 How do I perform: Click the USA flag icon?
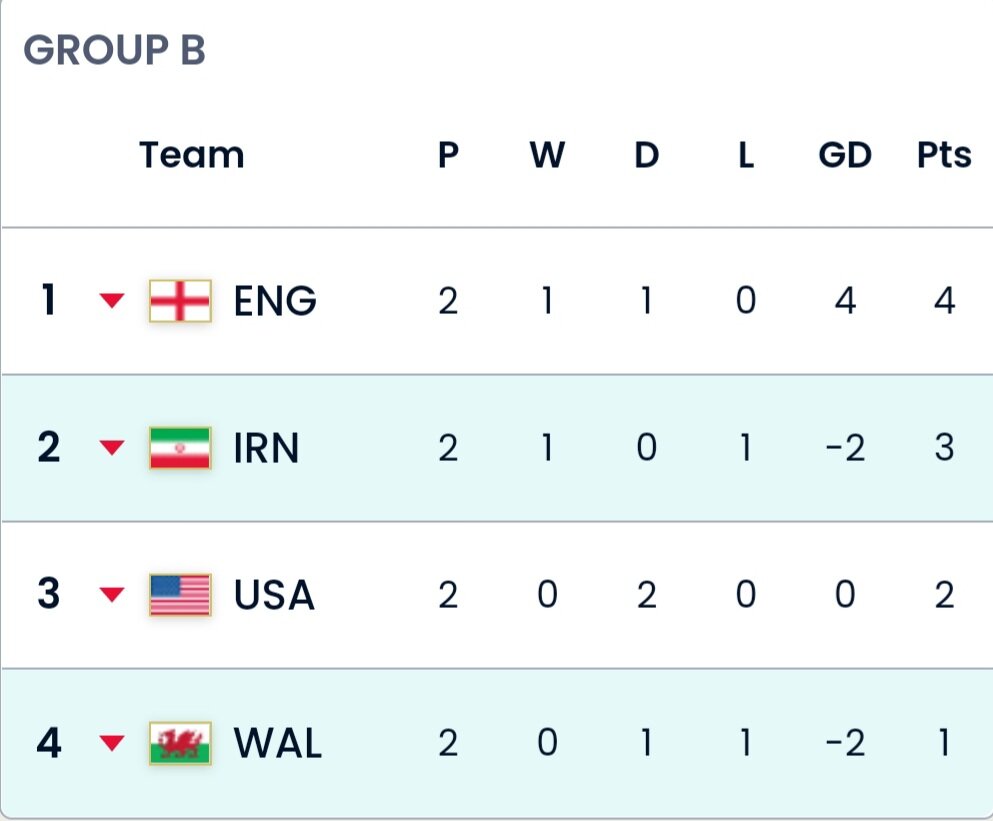coord(180,595)
